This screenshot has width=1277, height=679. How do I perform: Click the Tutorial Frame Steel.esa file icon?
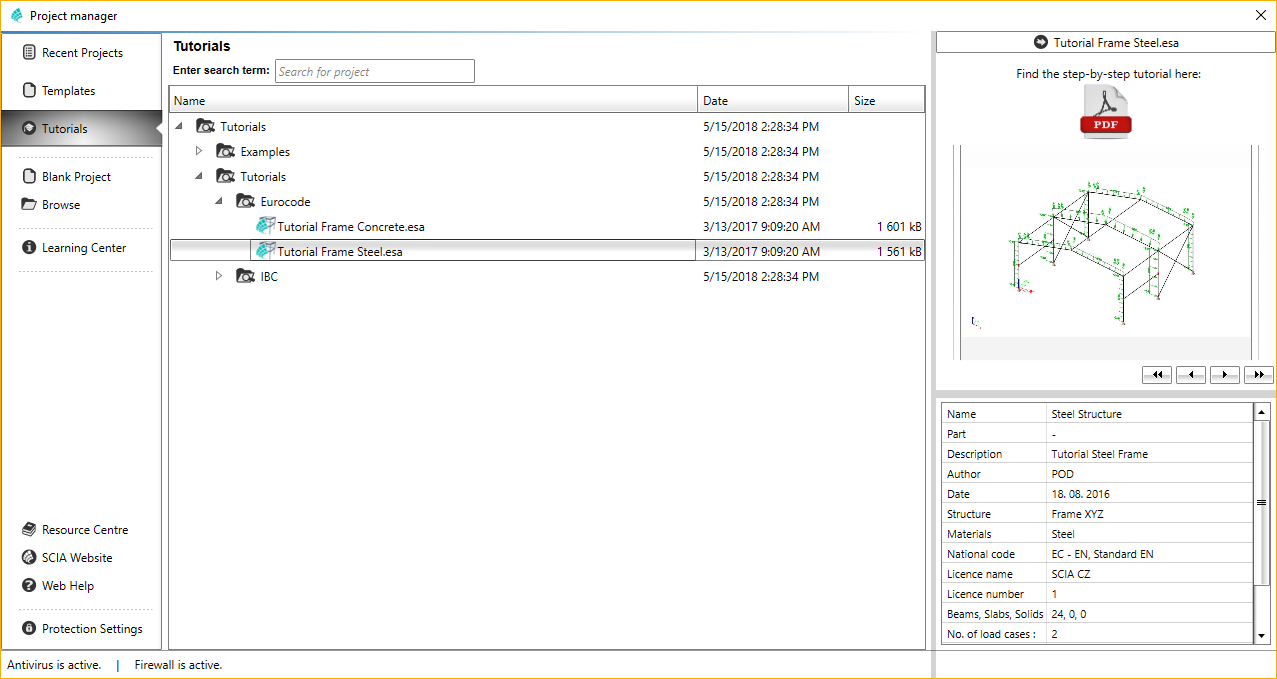click(x=265, y=251)
